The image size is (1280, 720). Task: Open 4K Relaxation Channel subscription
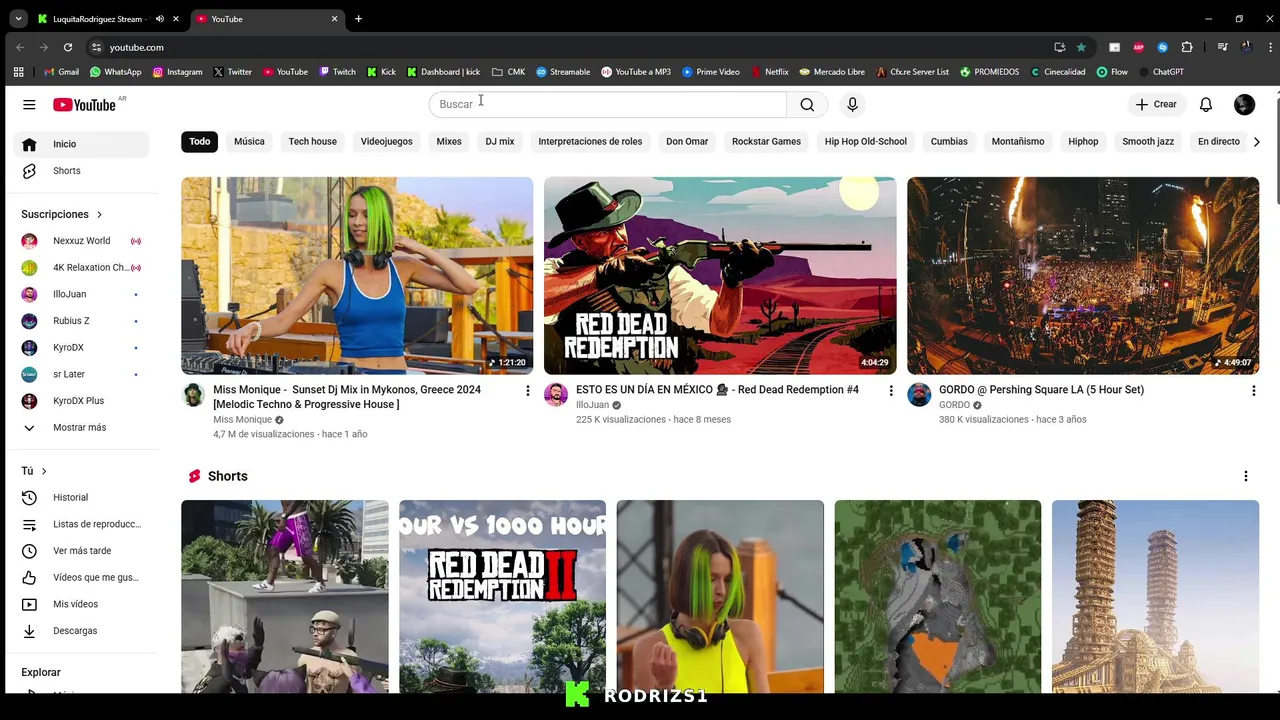tap(82, 268)
